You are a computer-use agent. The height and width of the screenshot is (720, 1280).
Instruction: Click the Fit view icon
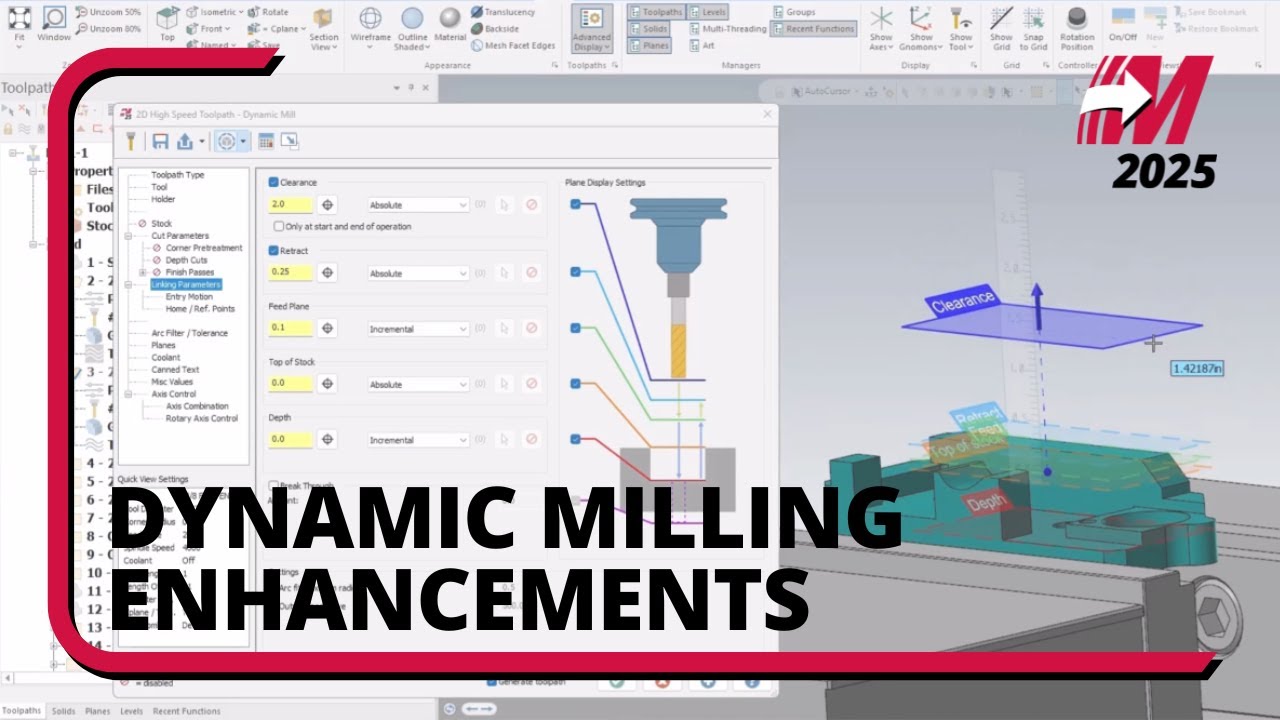coord(20,18)
